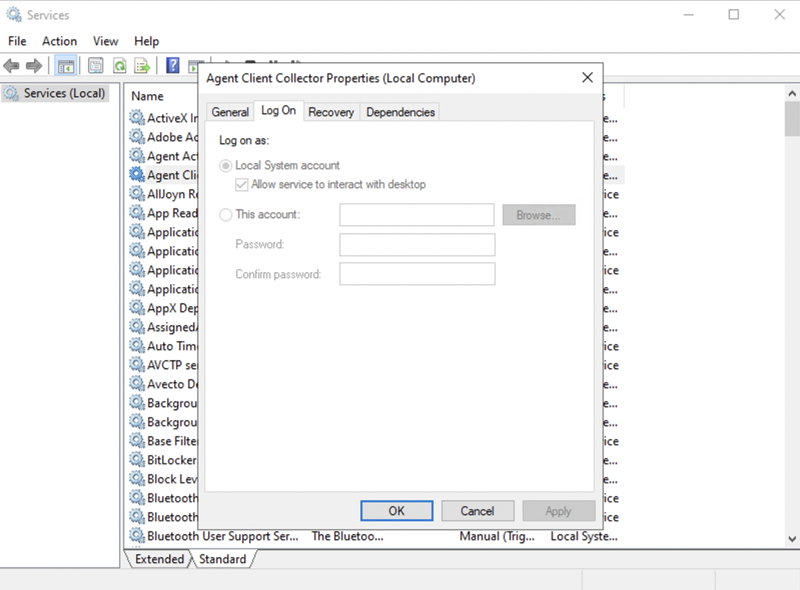
Task: Click scrollbar down arrow in services list
Action: point(792,538)
